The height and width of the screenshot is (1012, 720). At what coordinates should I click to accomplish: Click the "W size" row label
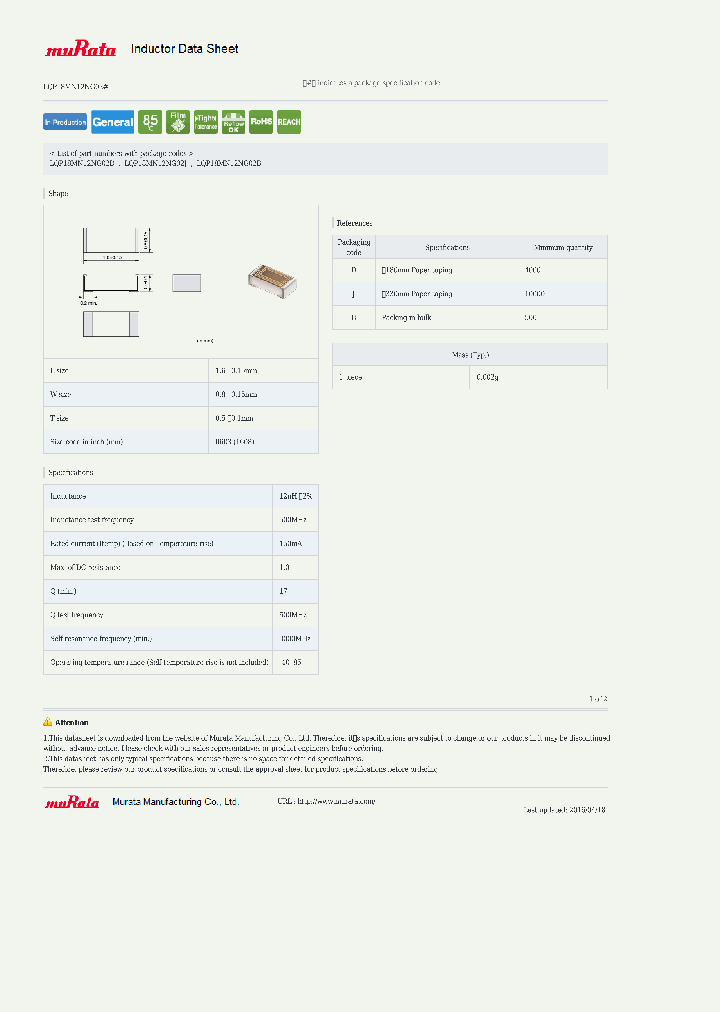coord(61,394)
